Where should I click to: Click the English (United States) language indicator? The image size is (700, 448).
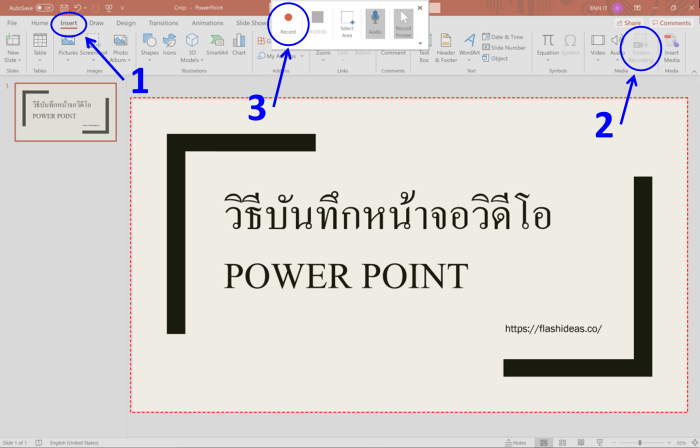point(74,443)
